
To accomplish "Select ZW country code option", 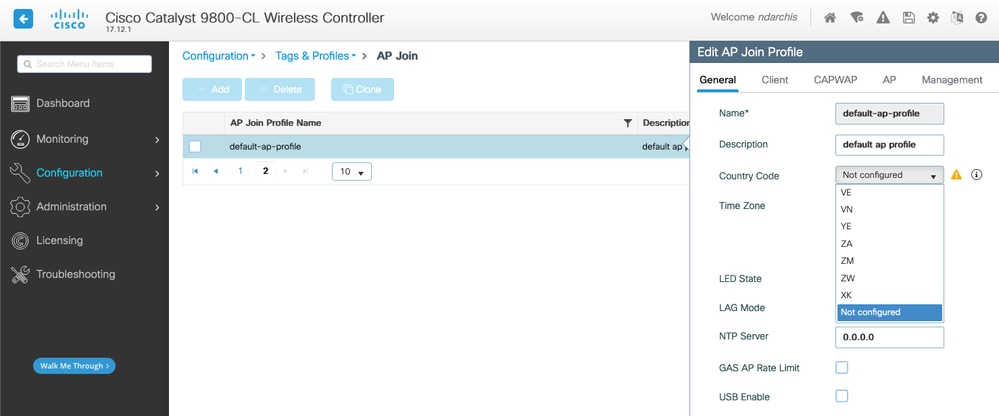I will pos(889,278).
